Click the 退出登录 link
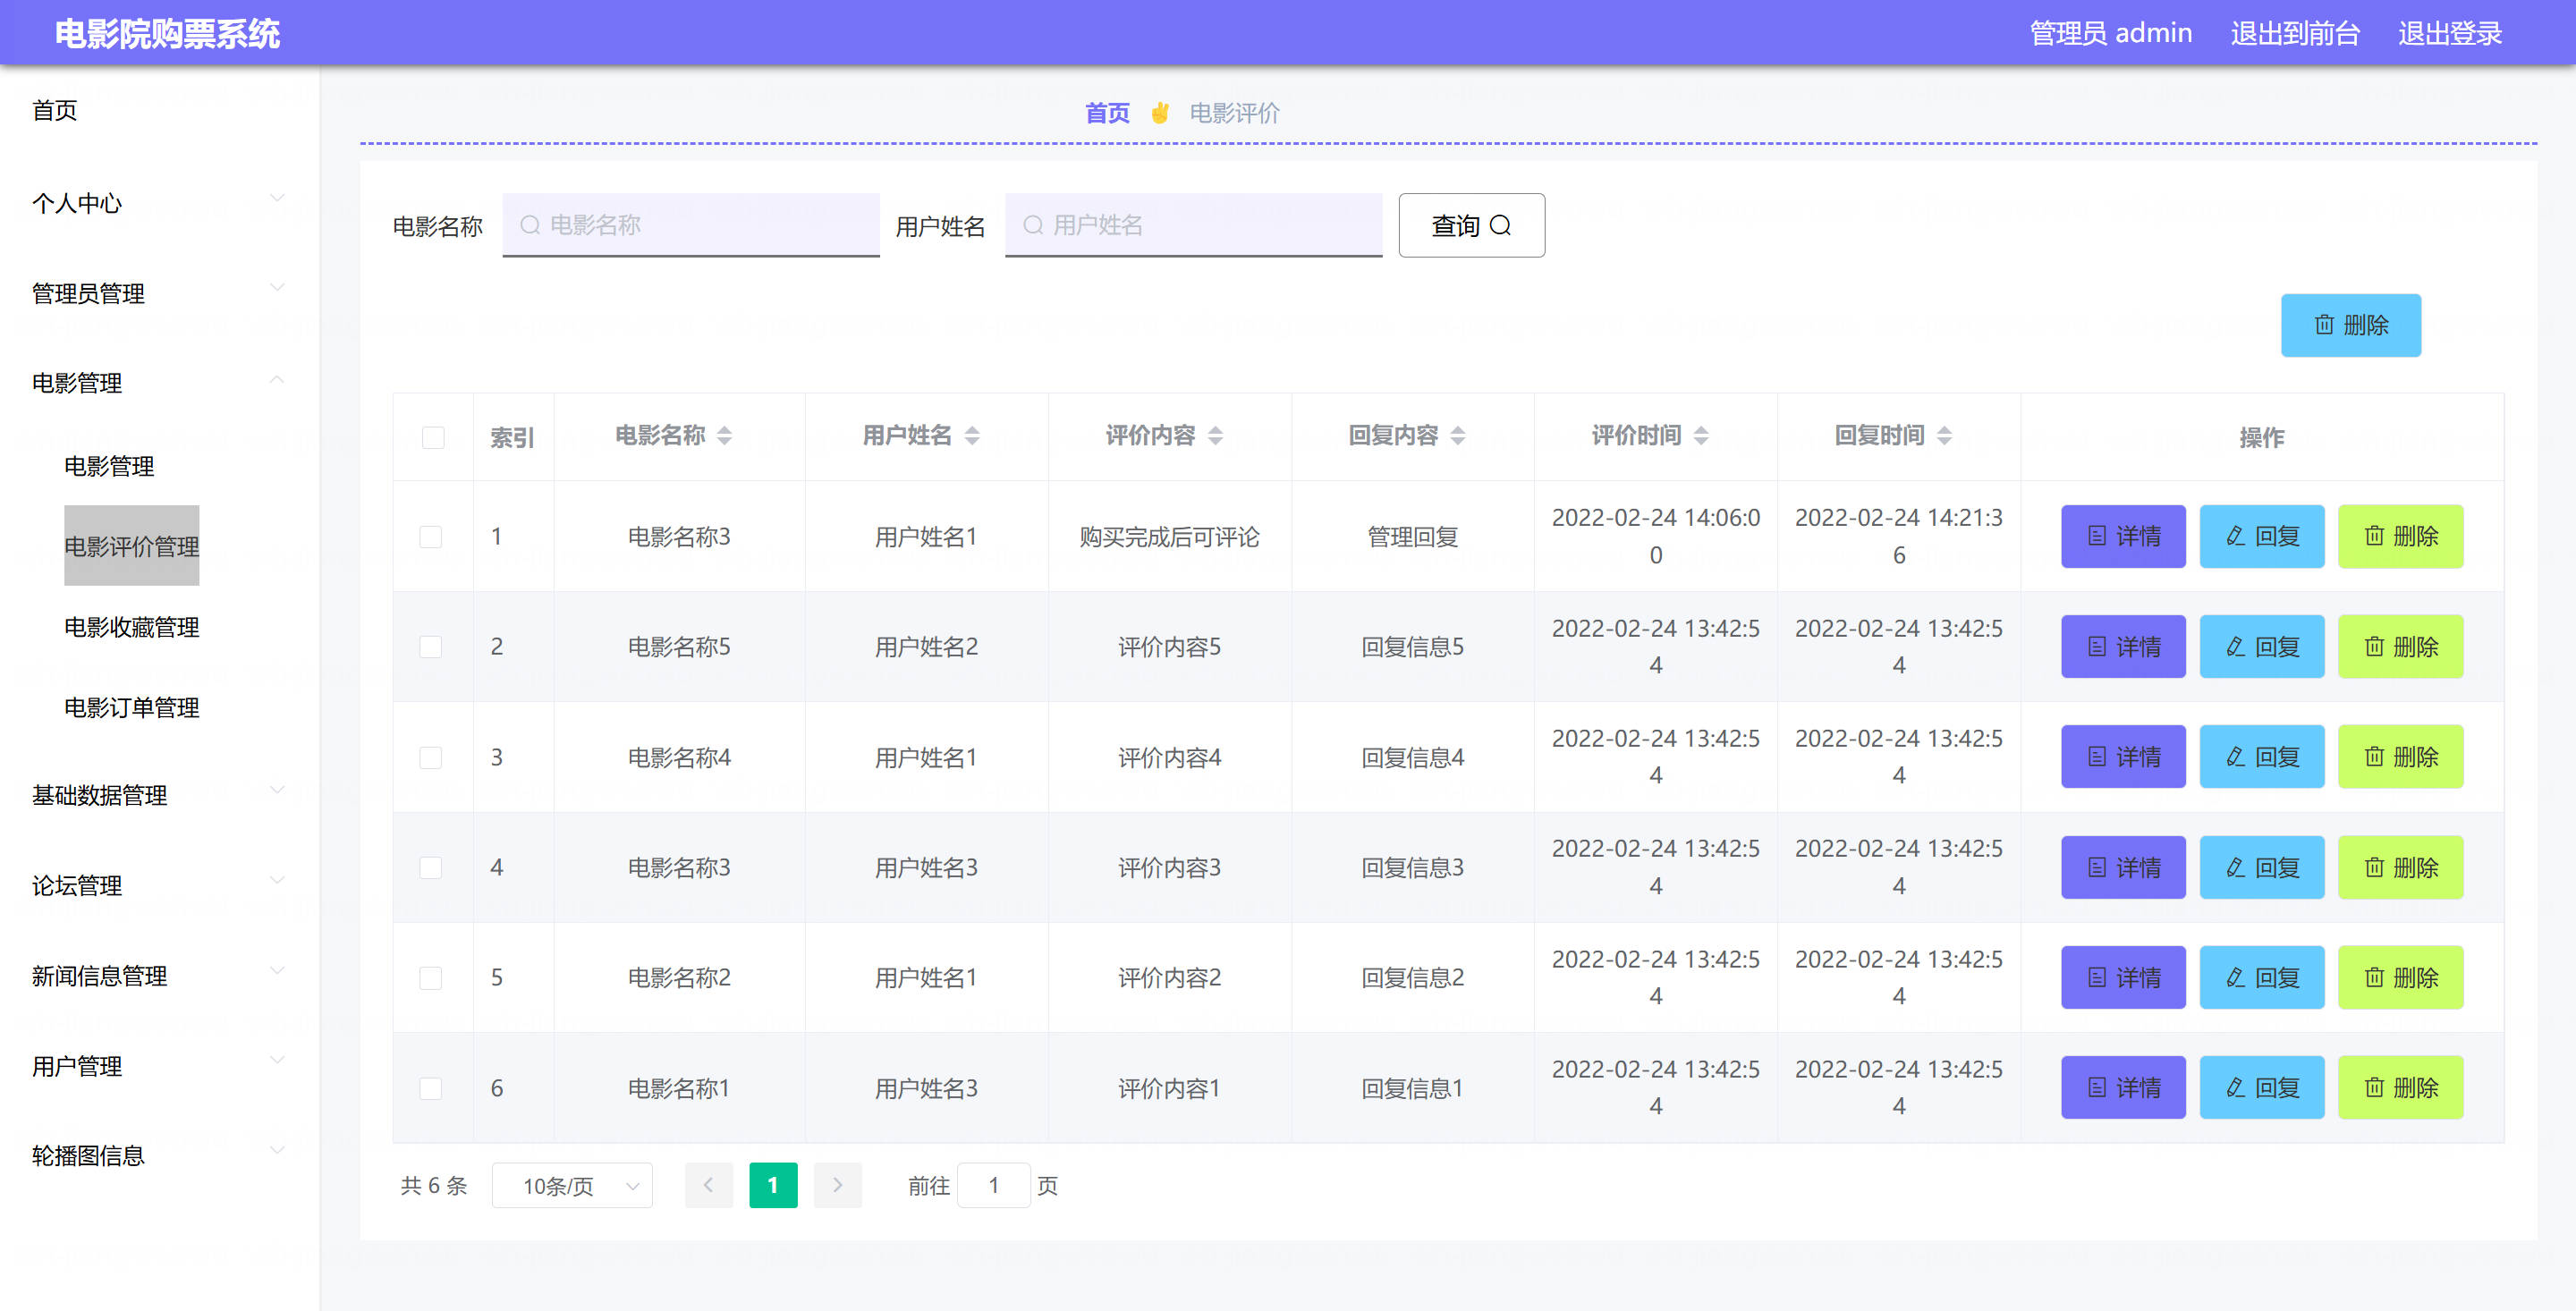The image size is (2576, 1311). coord(2449,33)
